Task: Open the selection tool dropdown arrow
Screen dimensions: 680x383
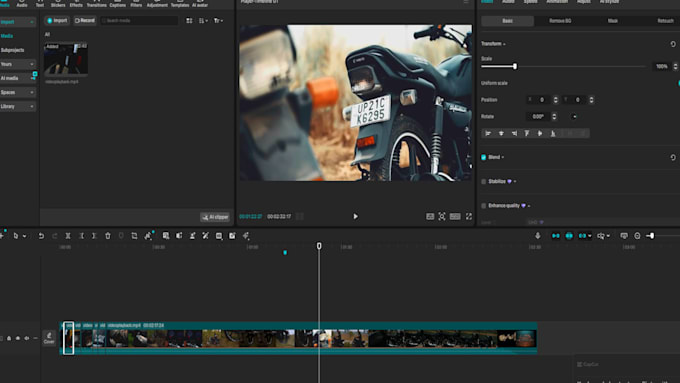Action: tap(24, 236)
